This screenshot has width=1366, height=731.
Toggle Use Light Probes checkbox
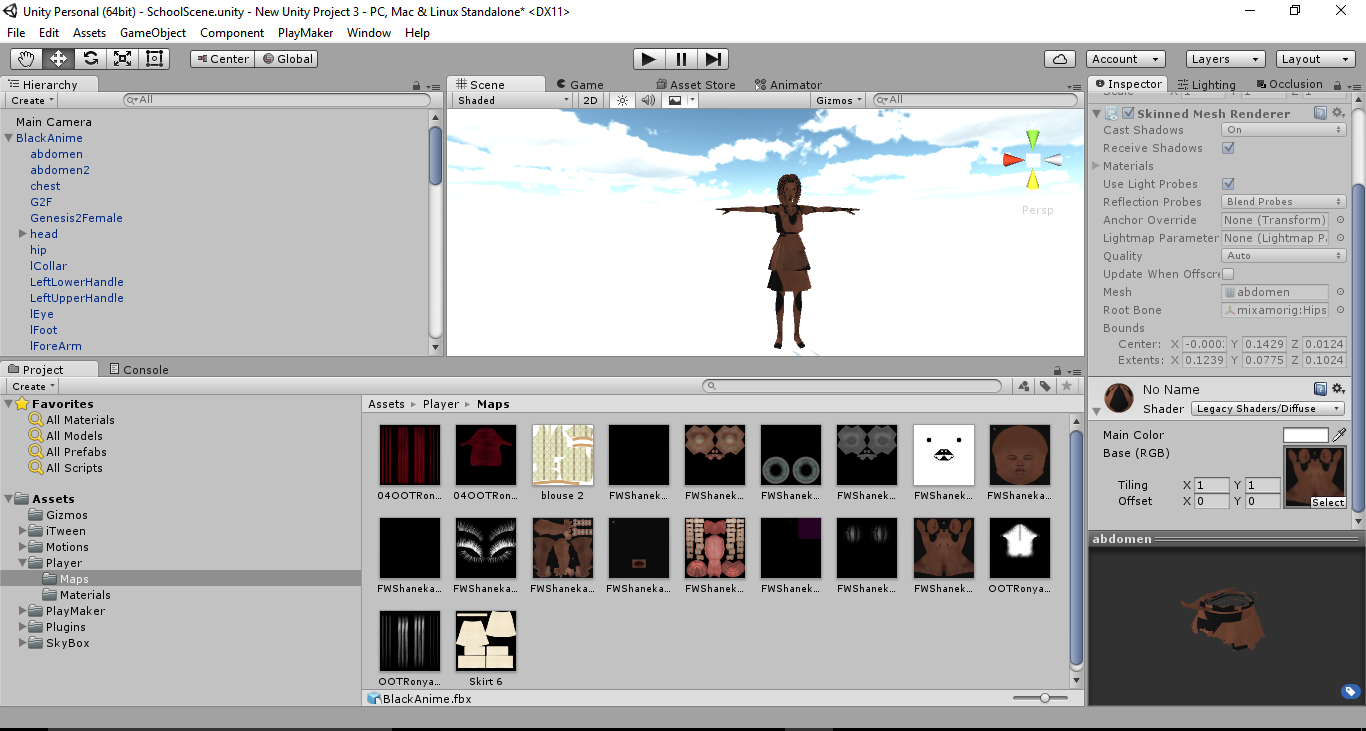click(x=1228, y=184)
